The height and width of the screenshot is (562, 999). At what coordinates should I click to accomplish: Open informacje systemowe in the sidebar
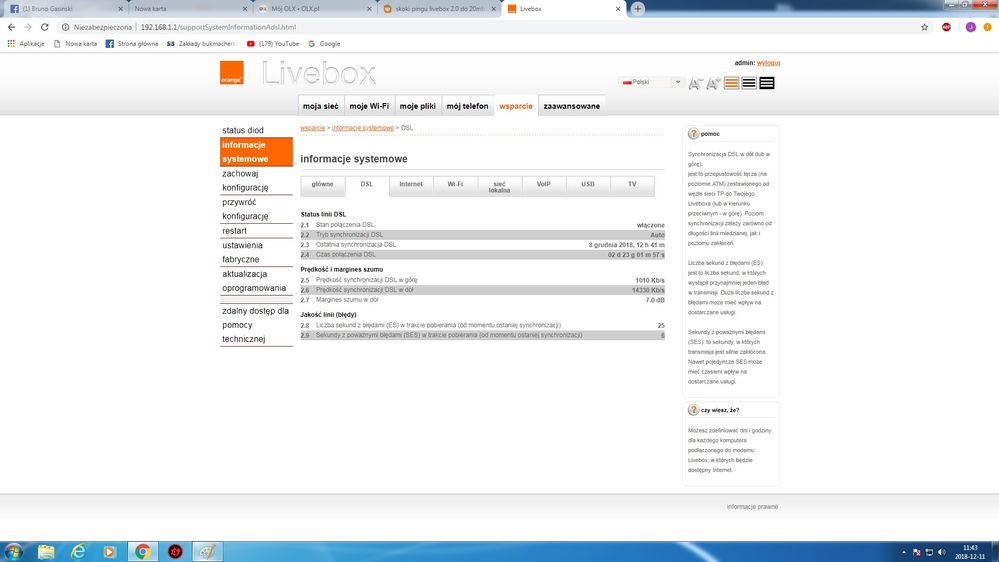tap(256, 152)
